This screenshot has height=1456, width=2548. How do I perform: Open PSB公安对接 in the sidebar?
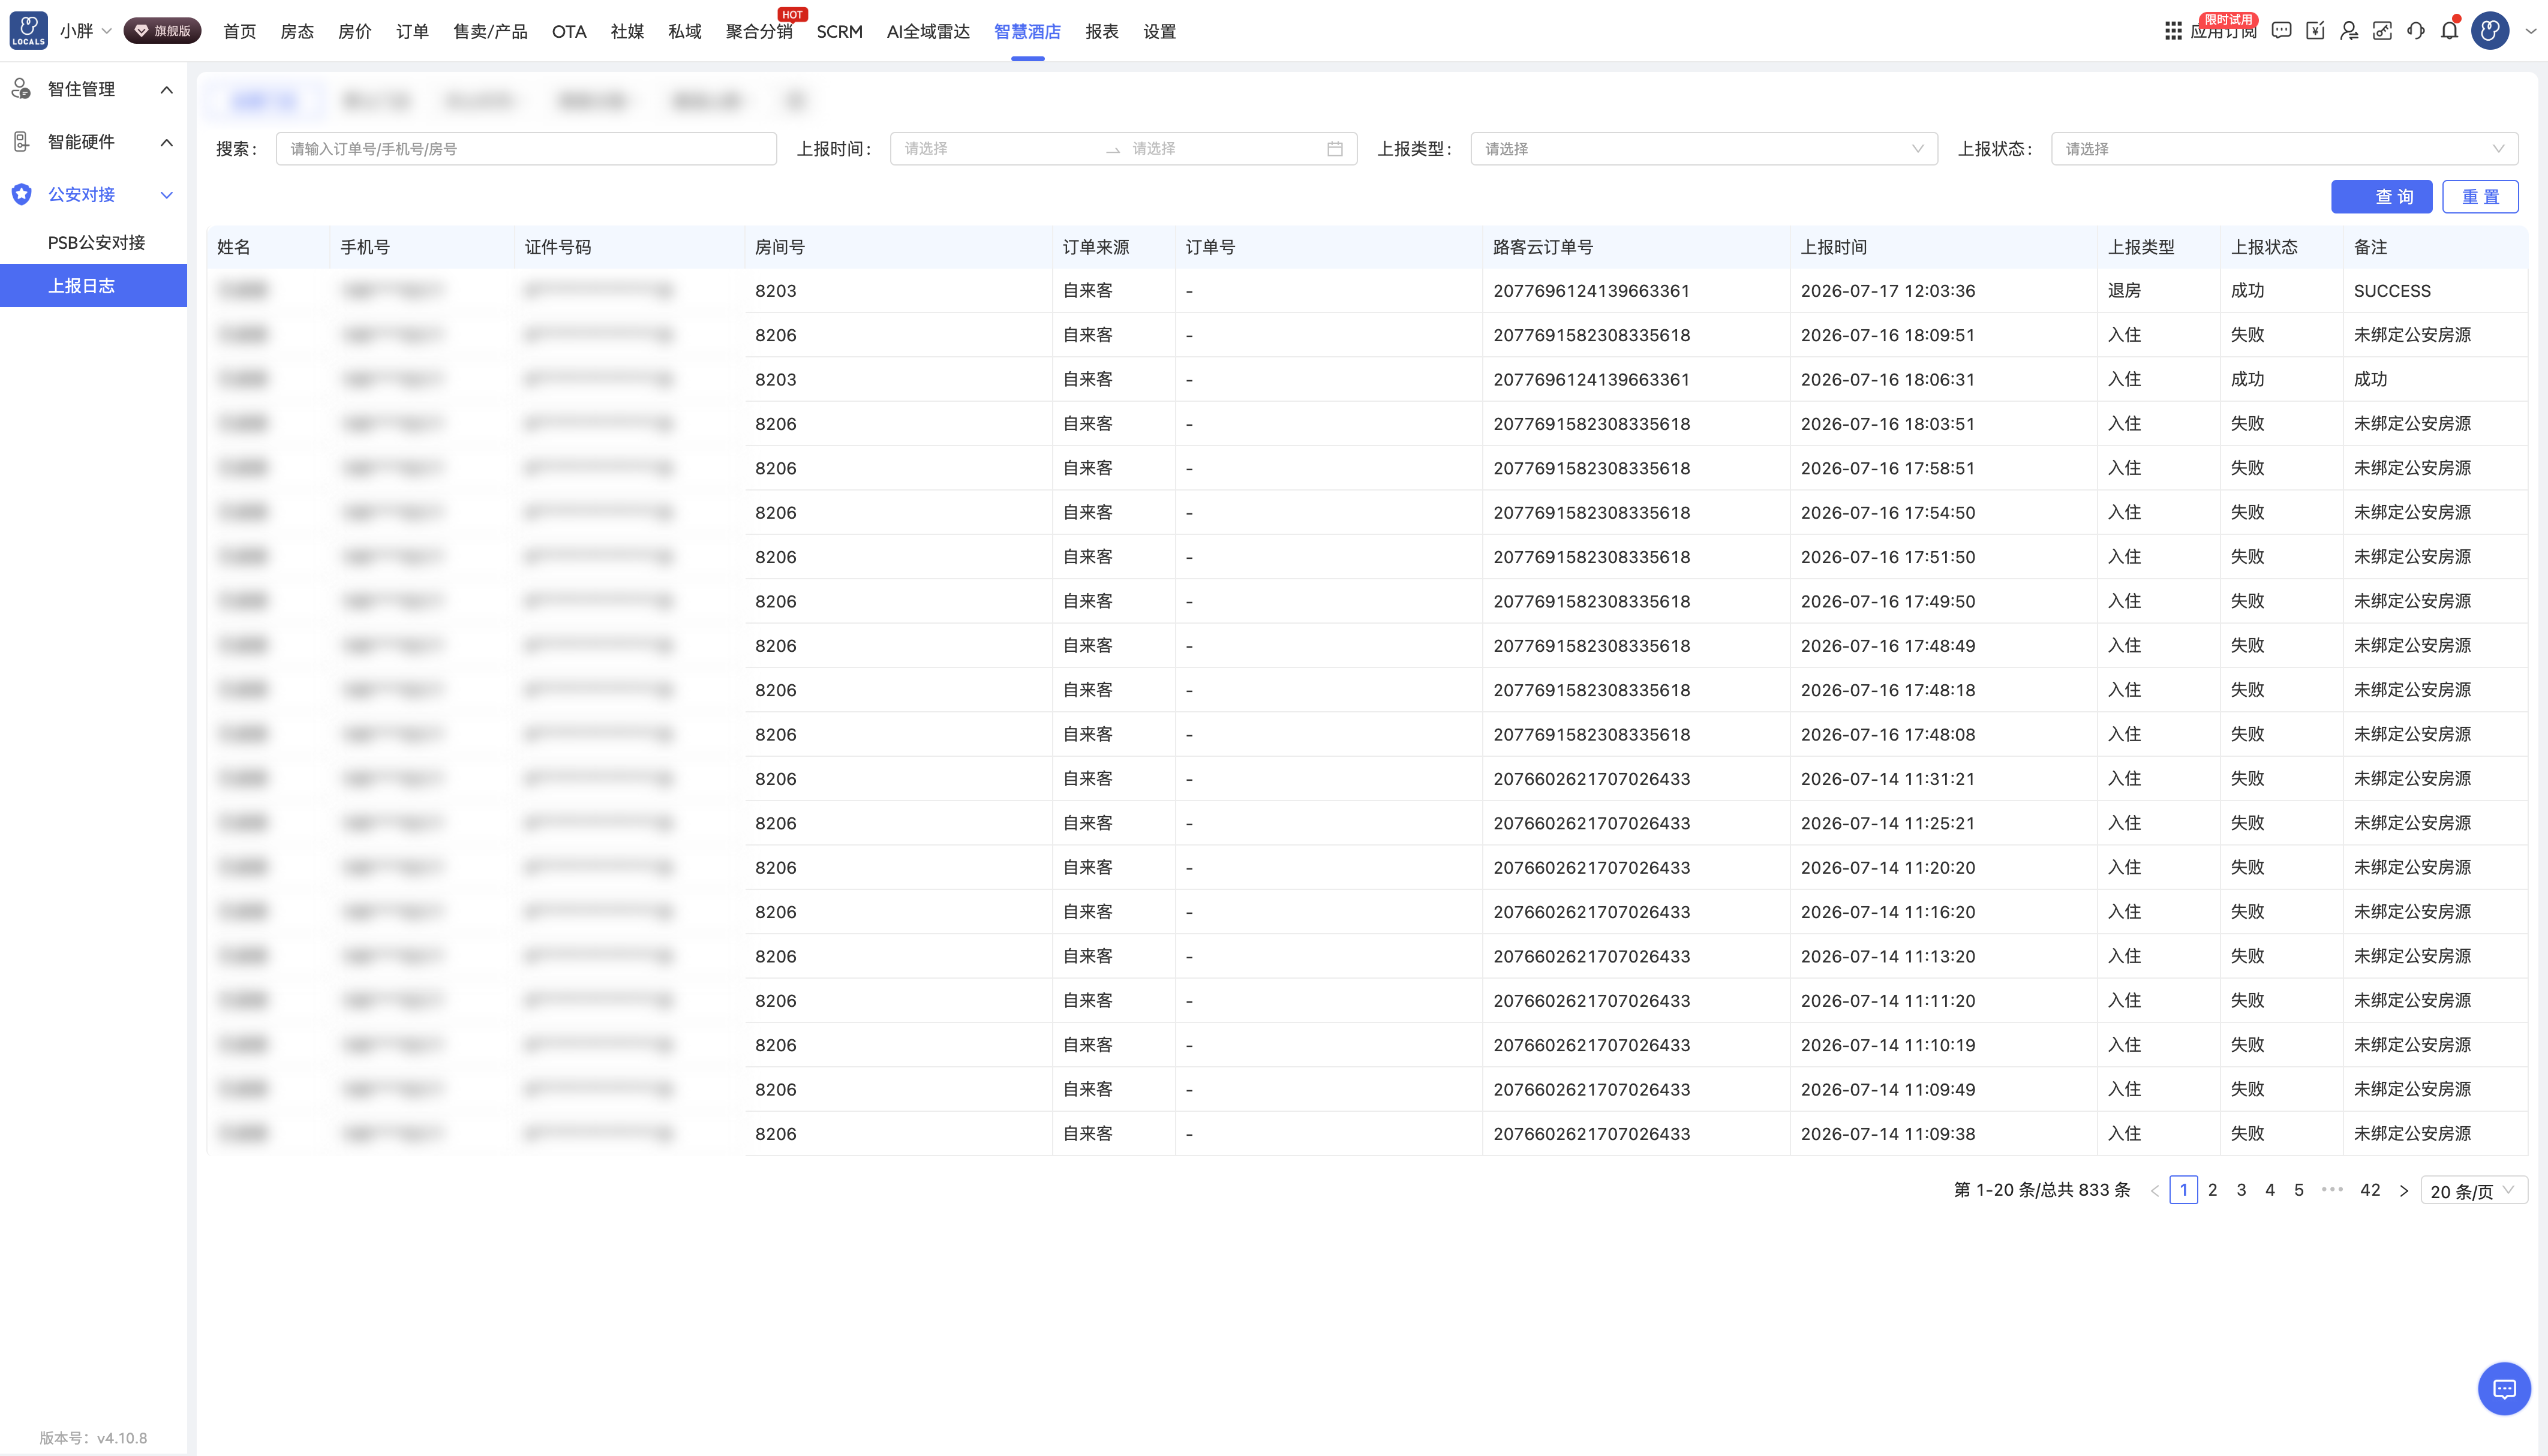tap(96, 242)
